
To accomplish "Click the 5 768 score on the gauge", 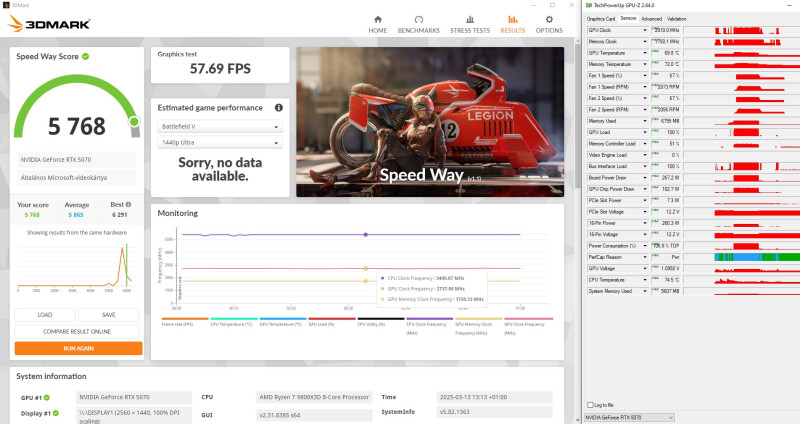I will click(x=77, y=126).
